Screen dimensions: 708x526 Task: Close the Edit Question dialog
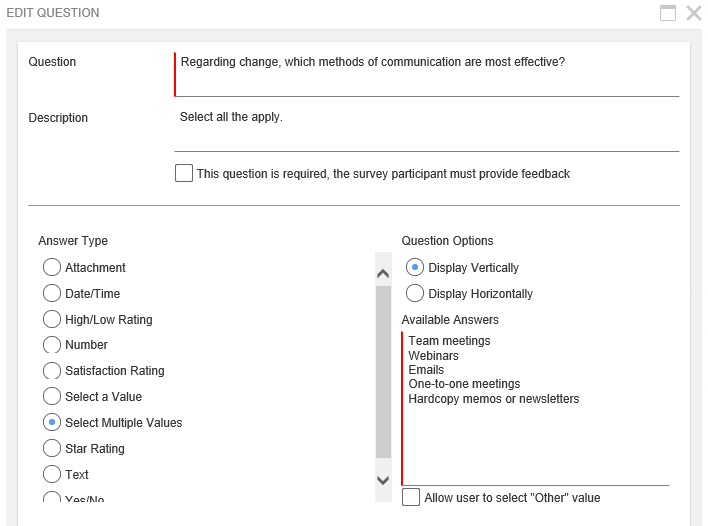tap(693, 13)
